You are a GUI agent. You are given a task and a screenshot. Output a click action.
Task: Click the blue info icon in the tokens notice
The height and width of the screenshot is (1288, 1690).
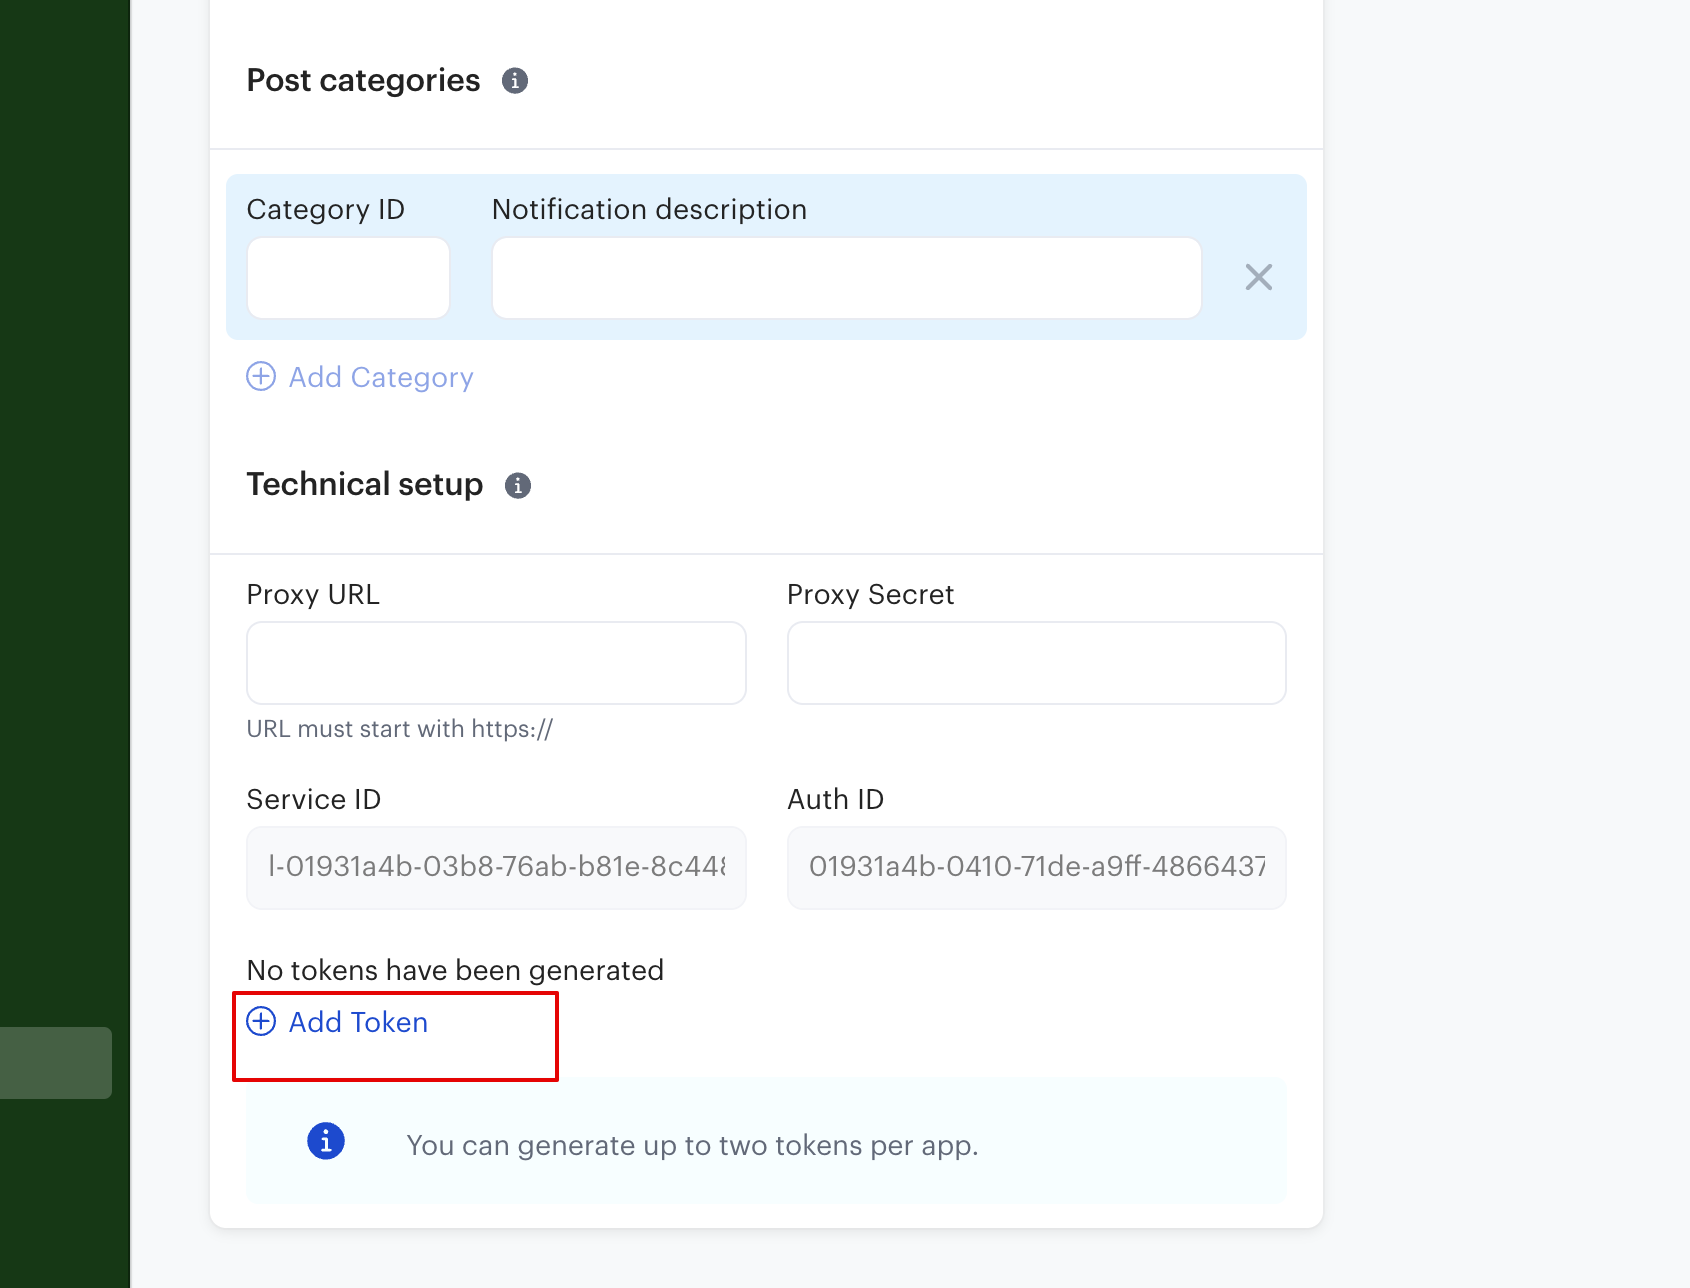pyautogui.click(x=326, y=1141)
